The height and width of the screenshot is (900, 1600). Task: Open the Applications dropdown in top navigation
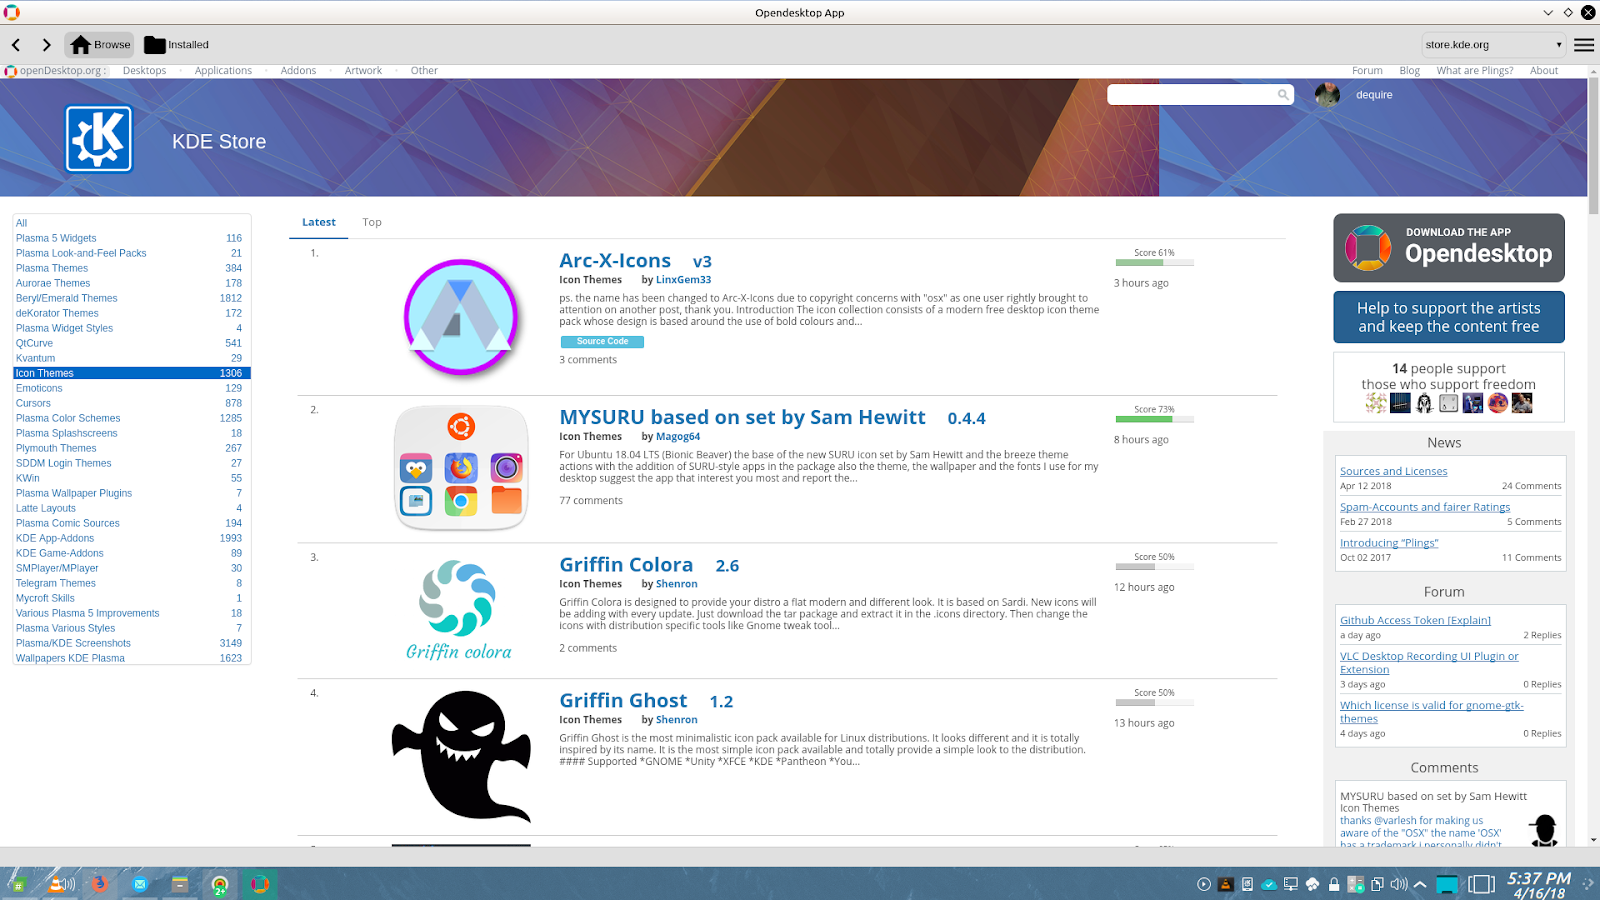222,70
